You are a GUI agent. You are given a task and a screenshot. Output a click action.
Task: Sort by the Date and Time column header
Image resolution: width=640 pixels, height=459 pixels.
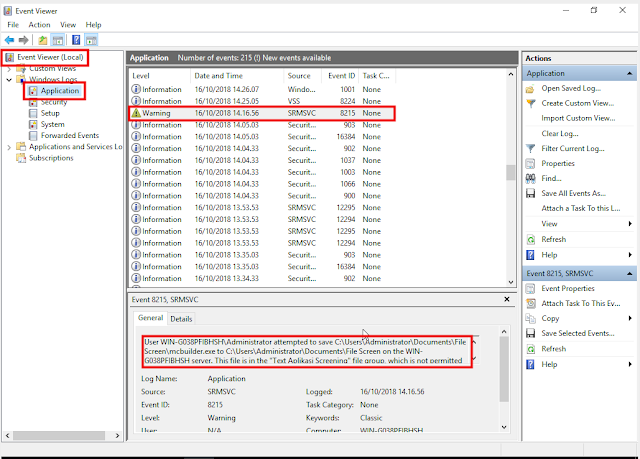237,76
